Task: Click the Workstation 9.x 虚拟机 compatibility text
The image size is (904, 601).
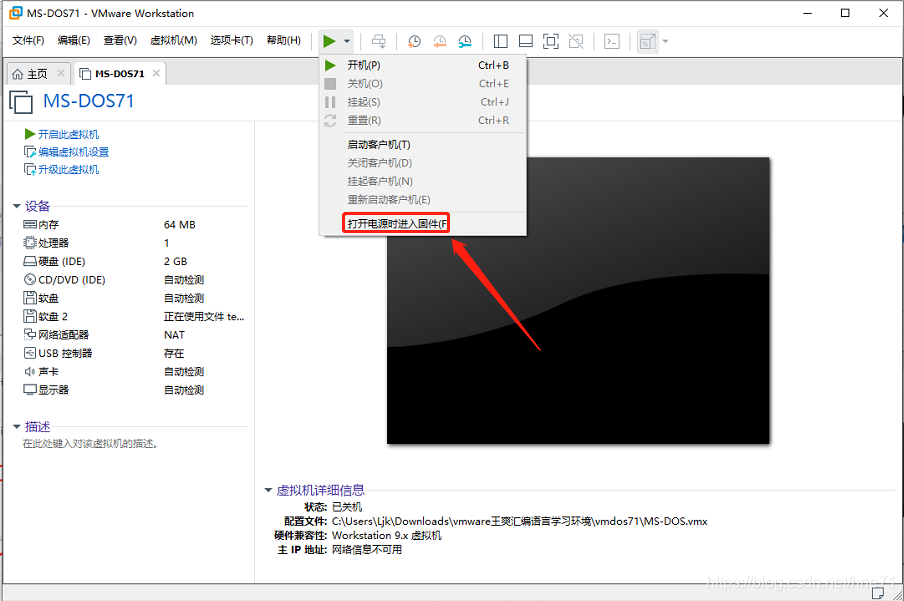Action: (387, 536)
